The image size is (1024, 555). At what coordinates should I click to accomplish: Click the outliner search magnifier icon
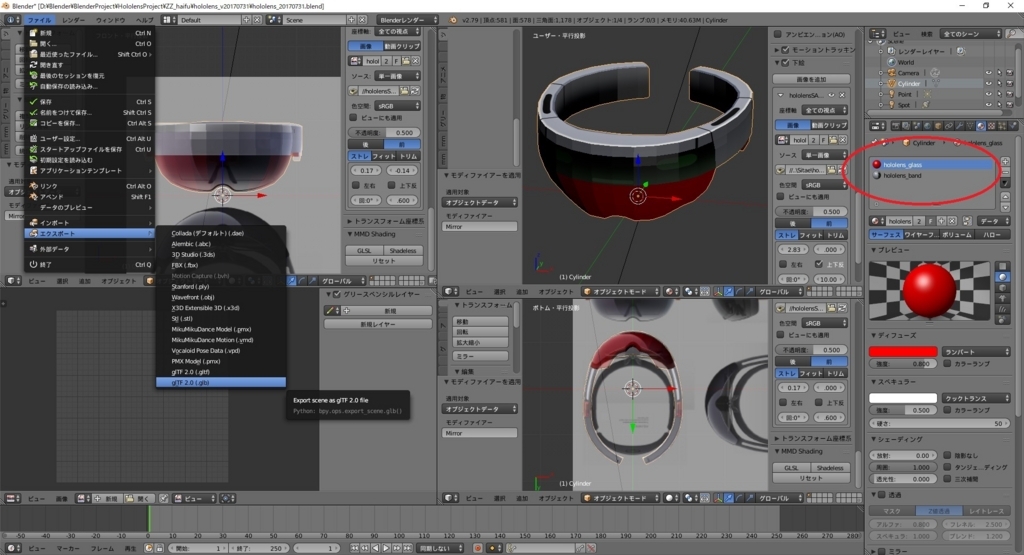point(1010,33)
